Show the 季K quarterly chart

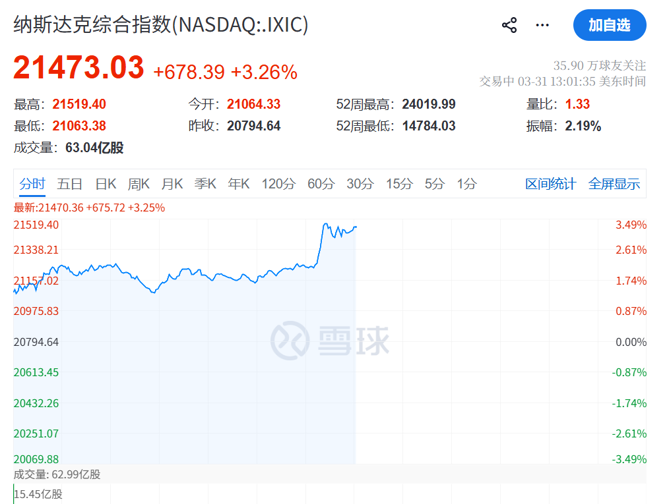coord(205,184)
